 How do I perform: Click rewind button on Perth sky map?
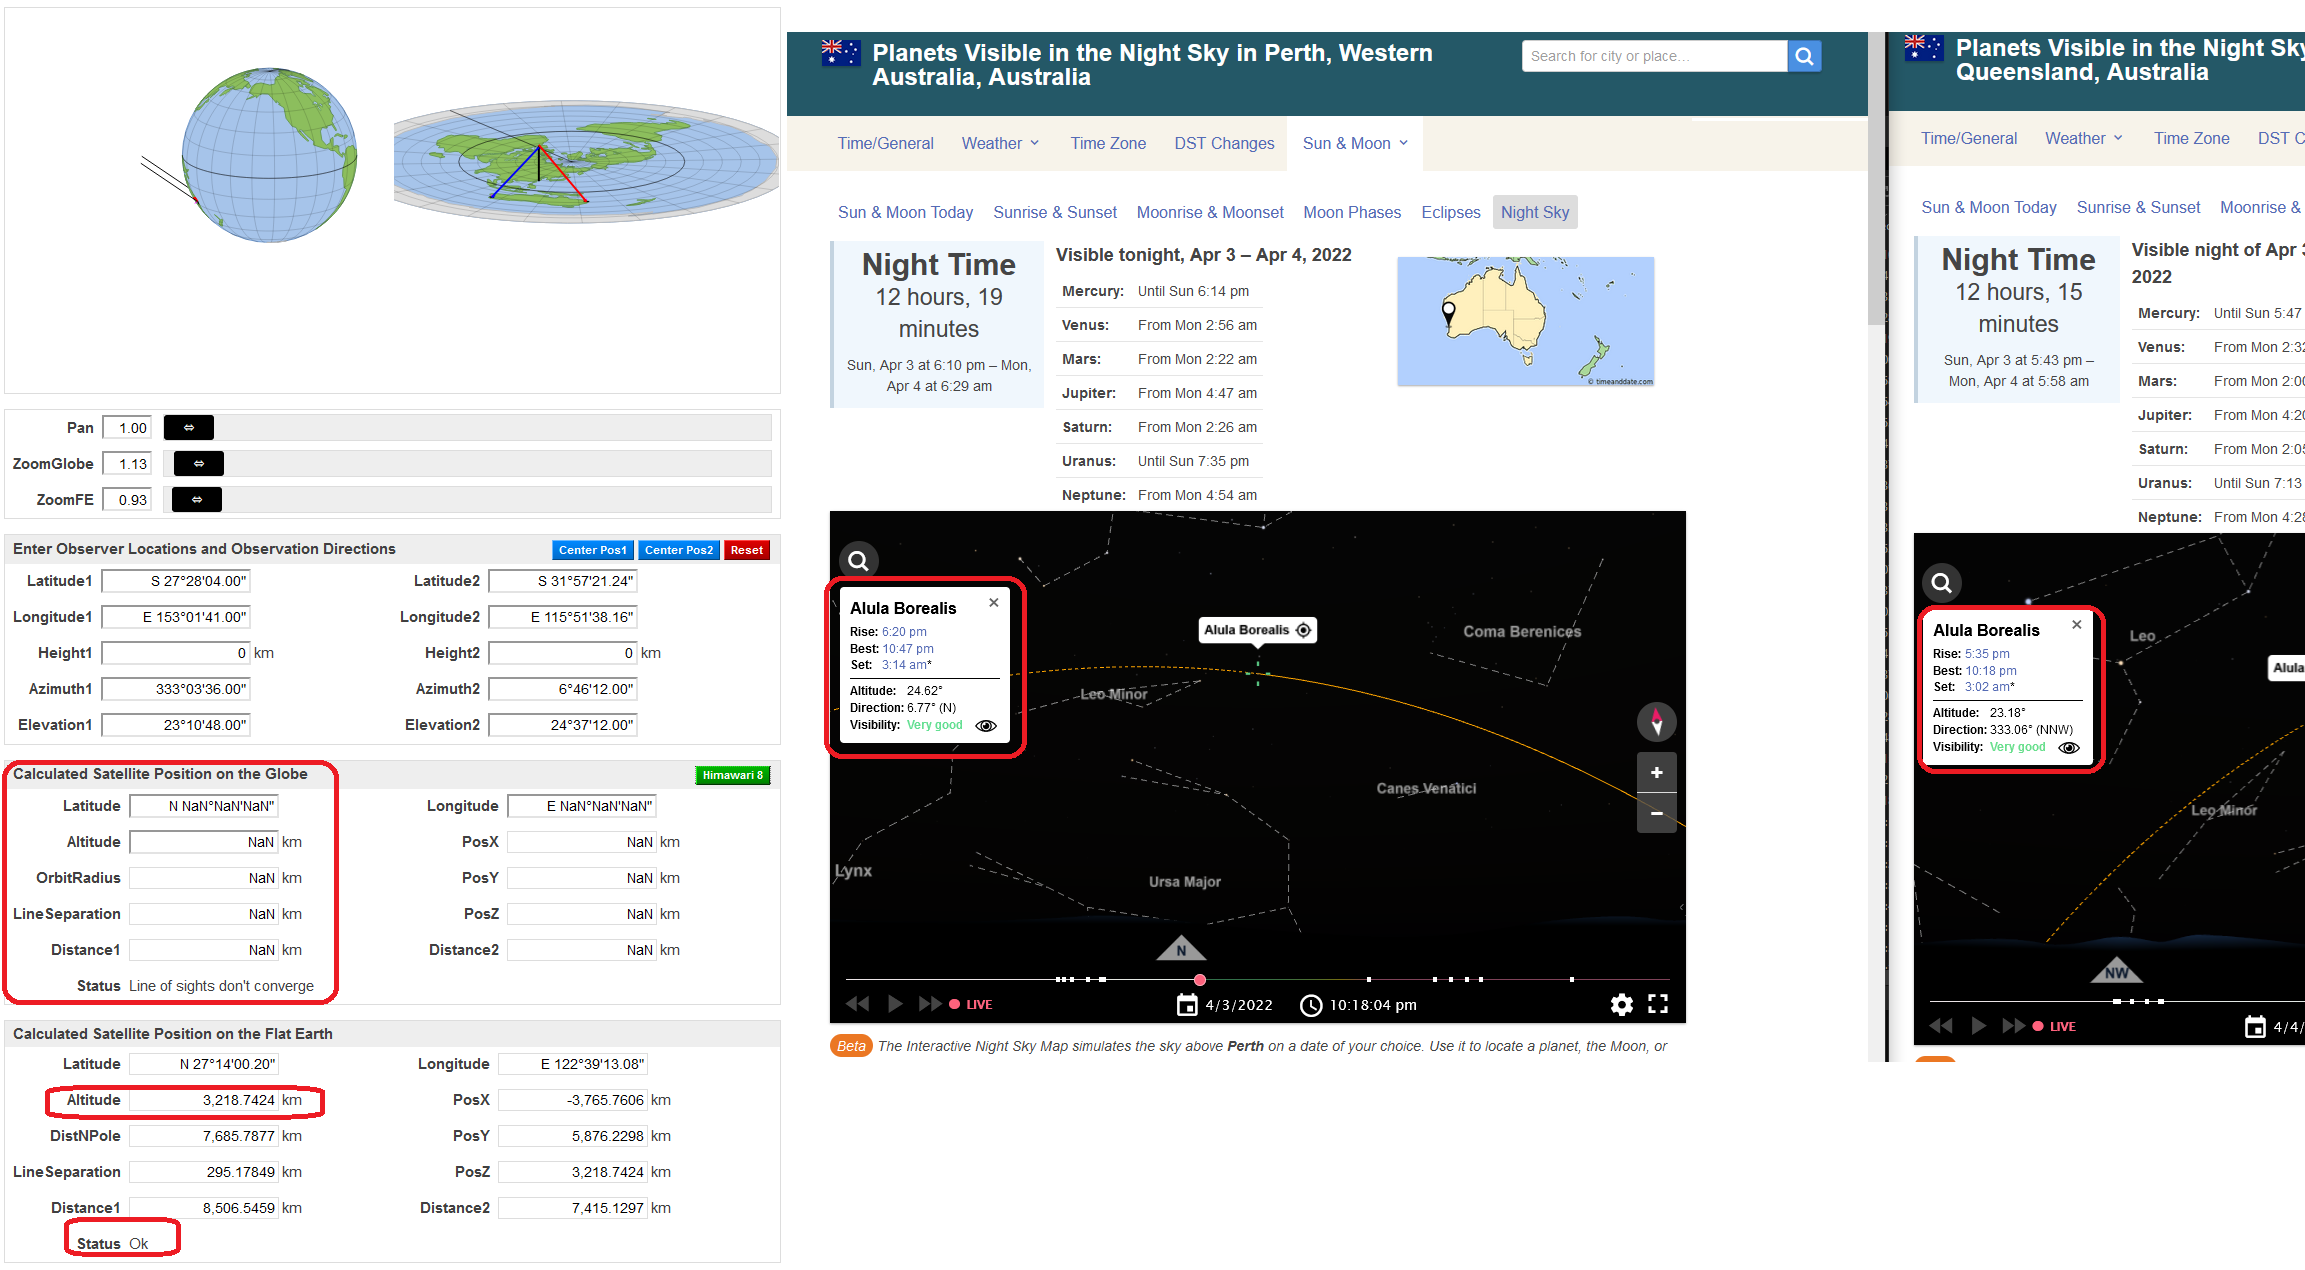pos(857,1004)
